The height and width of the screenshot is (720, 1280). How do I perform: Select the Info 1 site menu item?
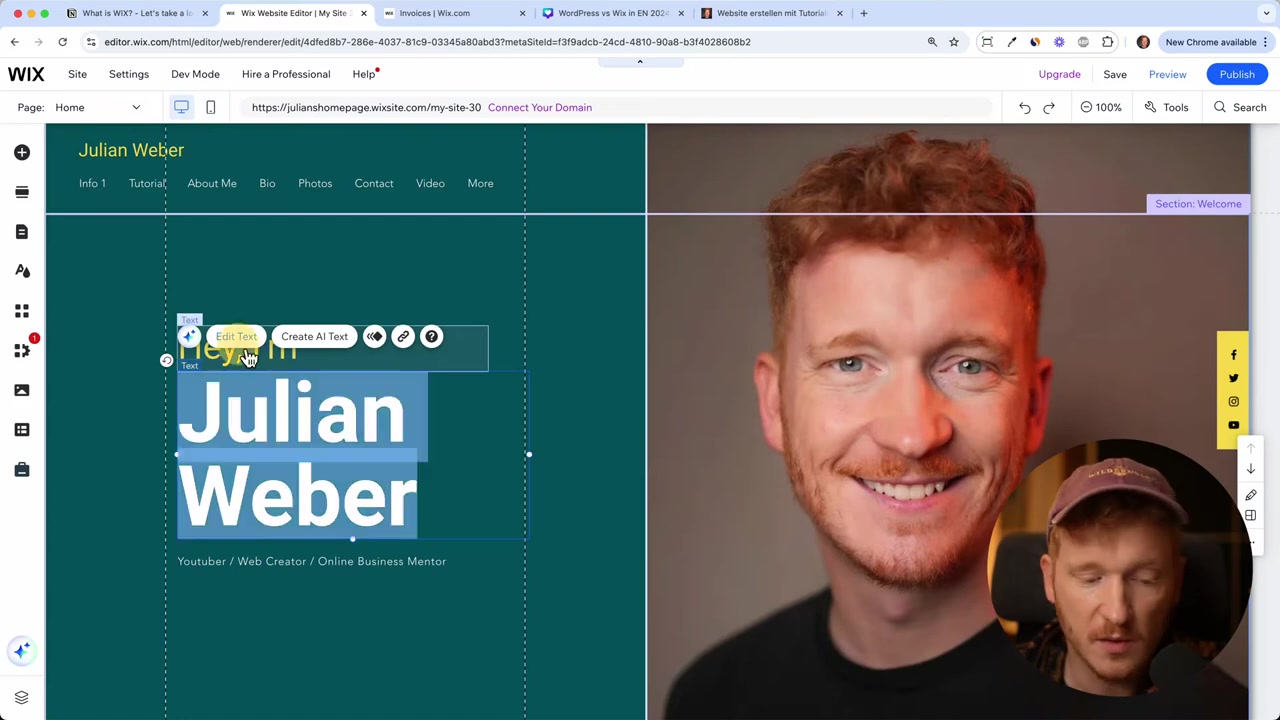tap(92, 183)
